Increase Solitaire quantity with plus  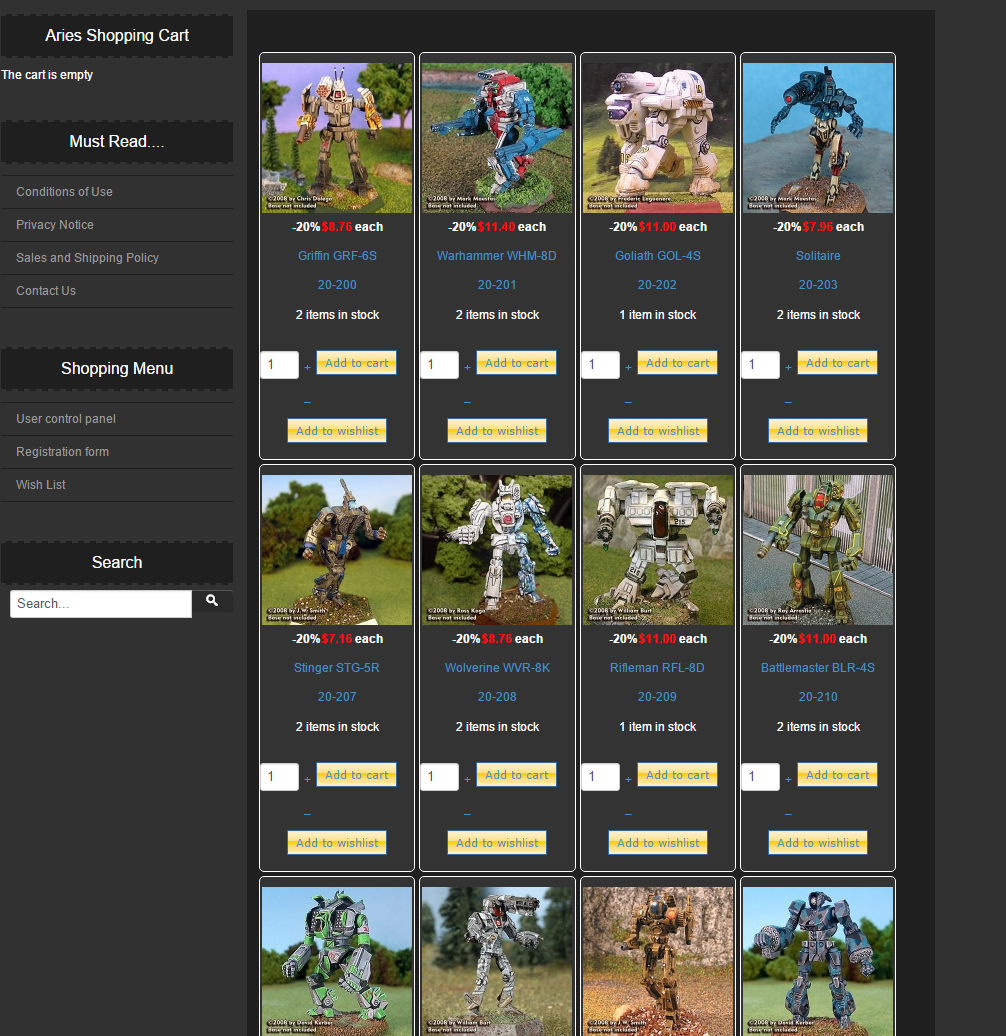(x=788, y=367)
